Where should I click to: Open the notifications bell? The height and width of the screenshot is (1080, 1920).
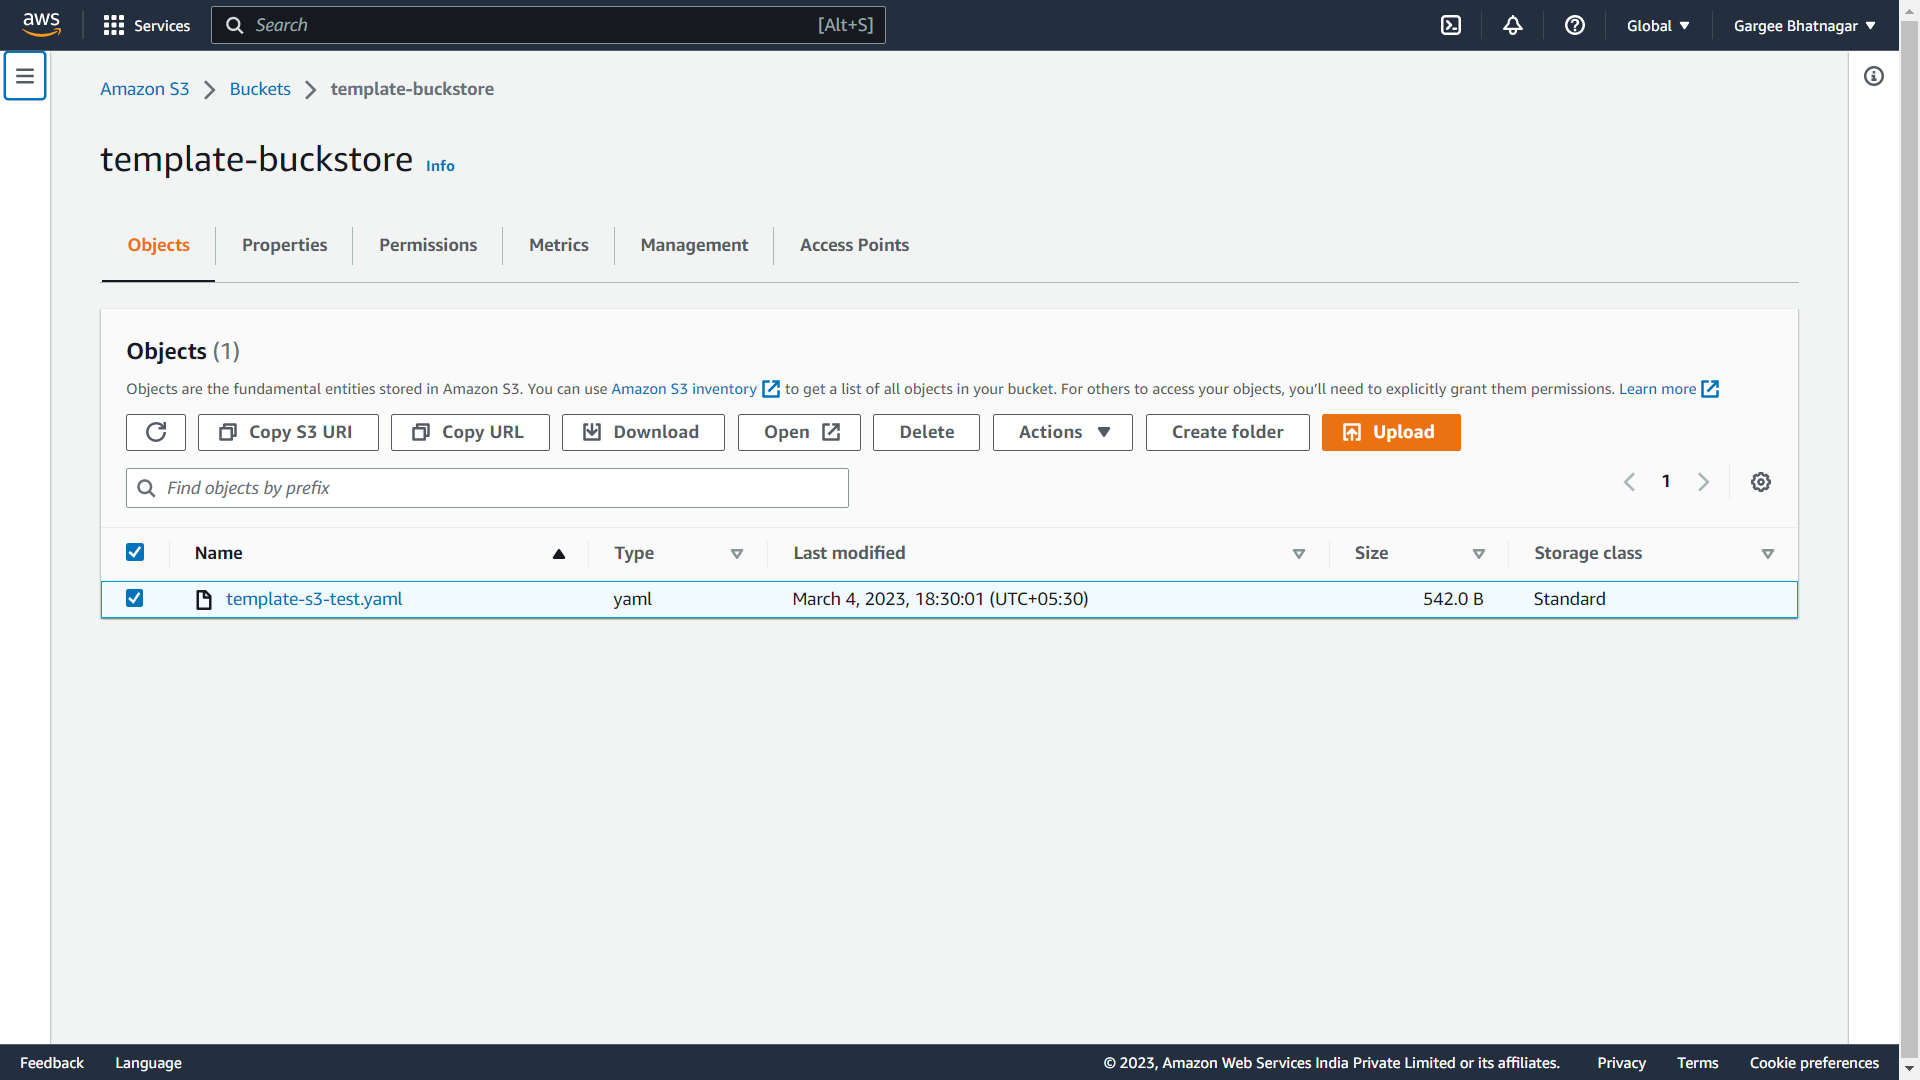(x=1513, y=25)
